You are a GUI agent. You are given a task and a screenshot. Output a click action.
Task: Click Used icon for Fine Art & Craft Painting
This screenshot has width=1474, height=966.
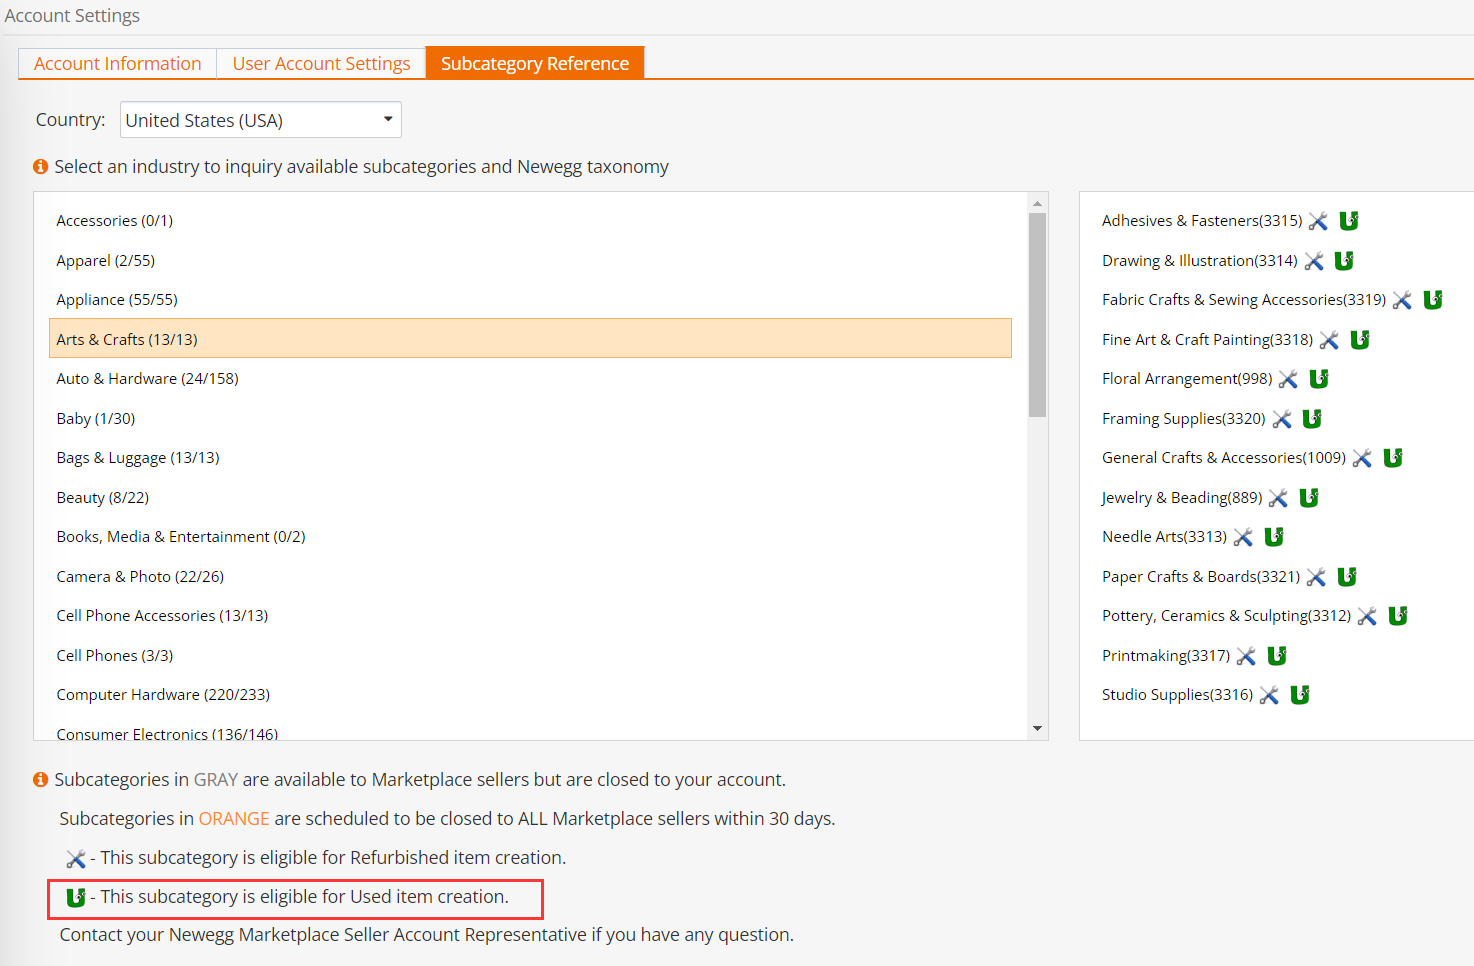tap(1360, 340)
